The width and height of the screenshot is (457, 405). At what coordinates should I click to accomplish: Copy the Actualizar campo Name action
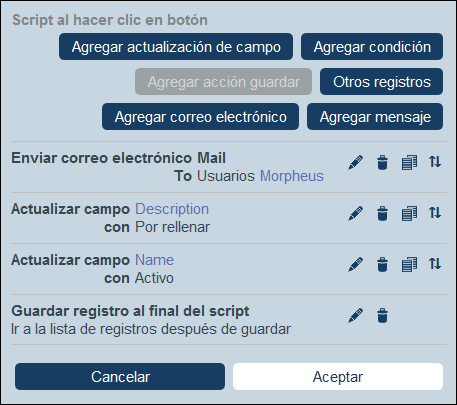point(409,265)
